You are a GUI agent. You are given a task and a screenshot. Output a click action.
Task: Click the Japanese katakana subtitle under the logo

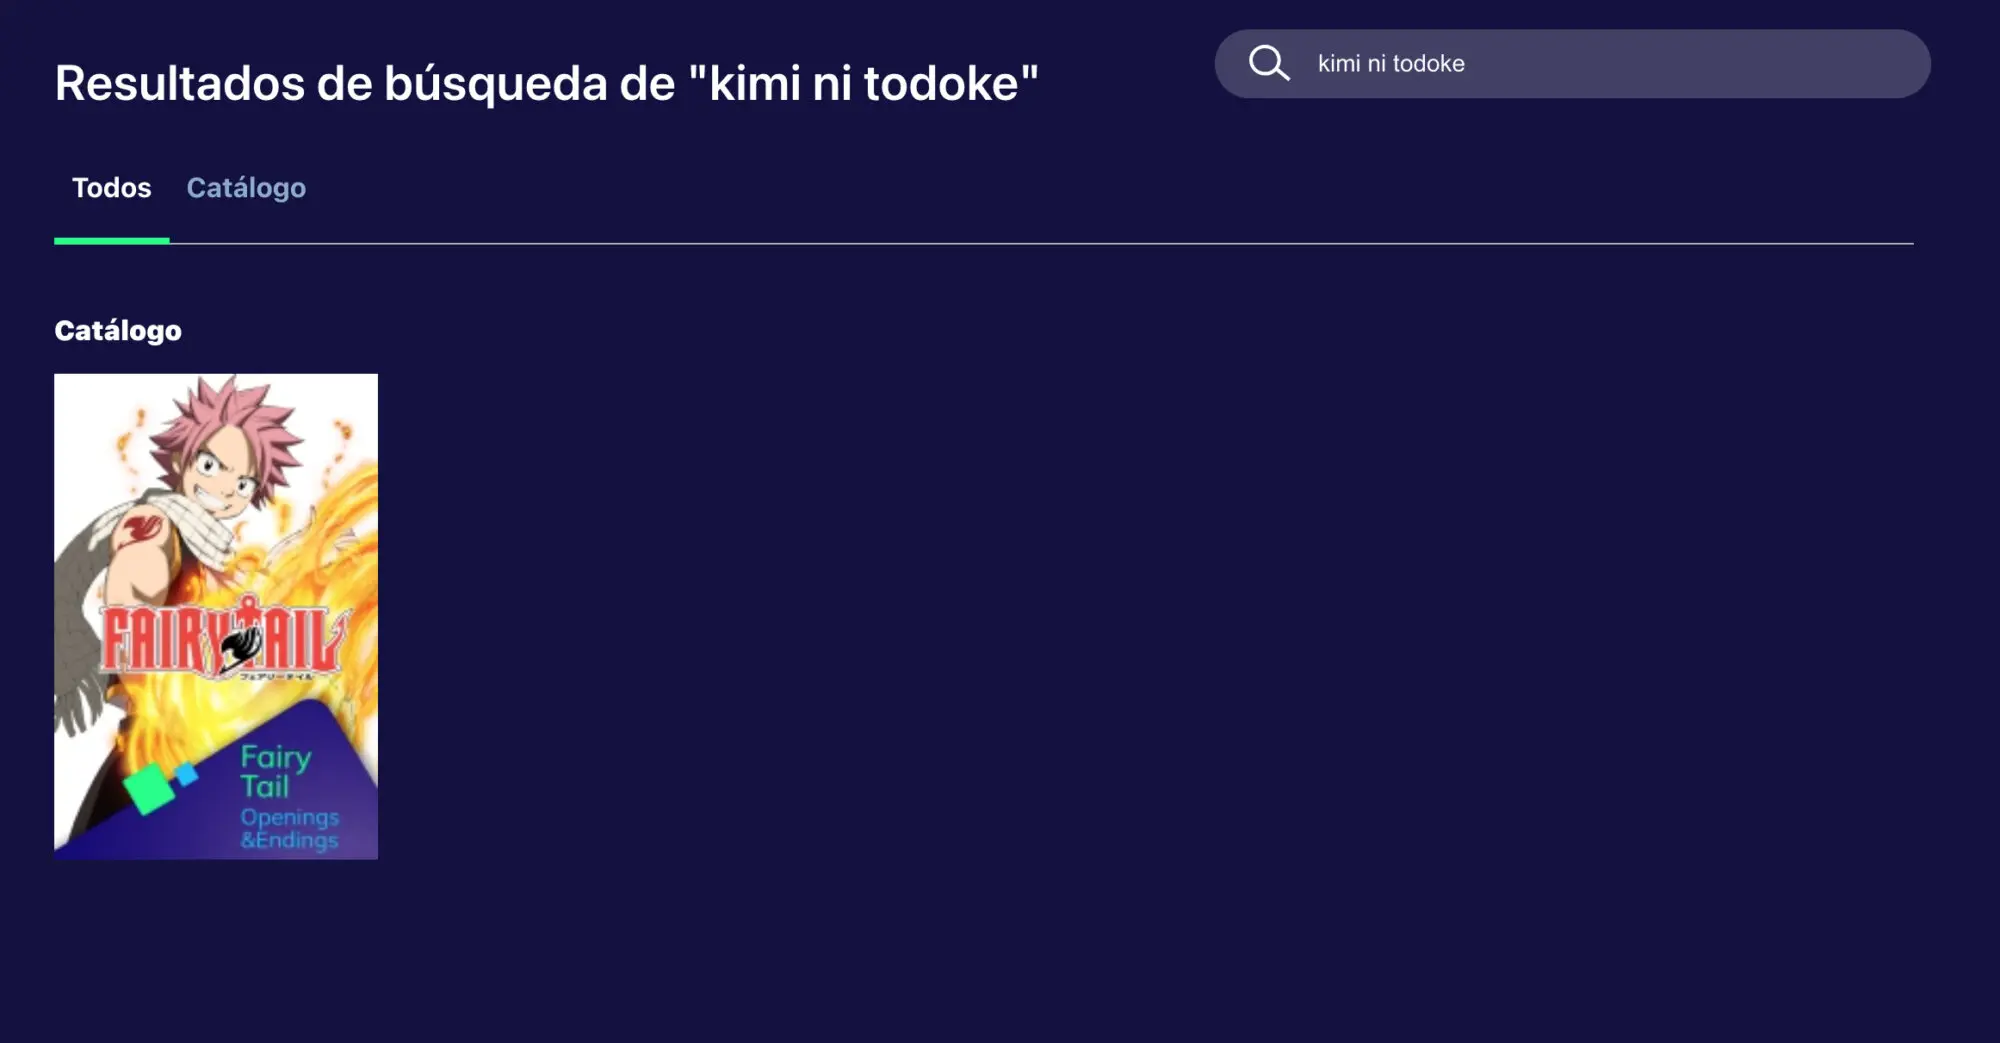point(276,677)
